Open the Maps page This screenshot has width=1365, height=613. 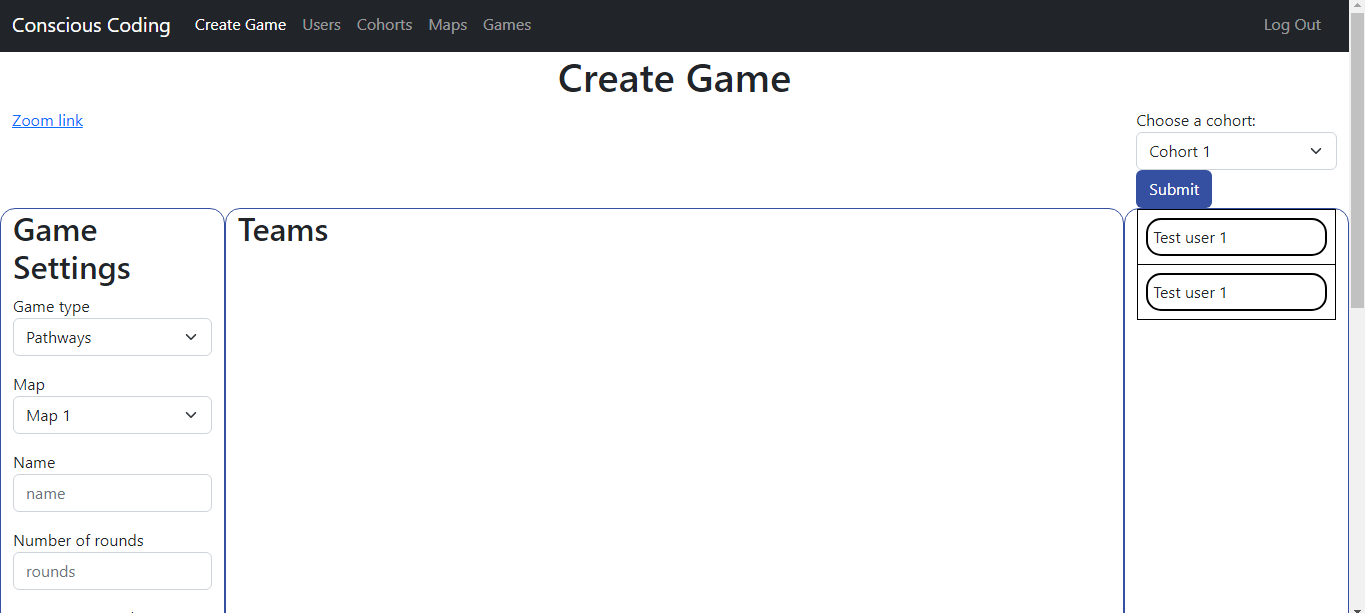point(447,25)
